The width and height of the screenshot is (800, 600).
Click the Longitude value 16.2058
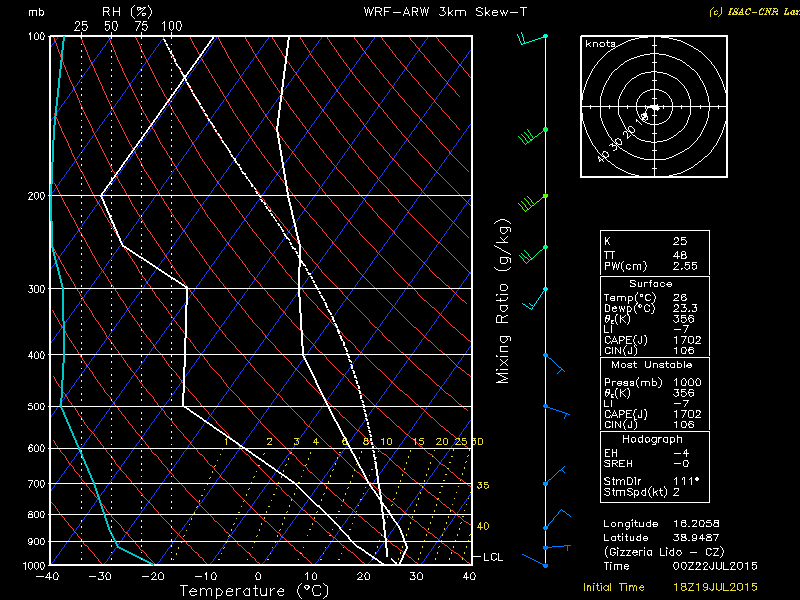click(x=696, y=524)
